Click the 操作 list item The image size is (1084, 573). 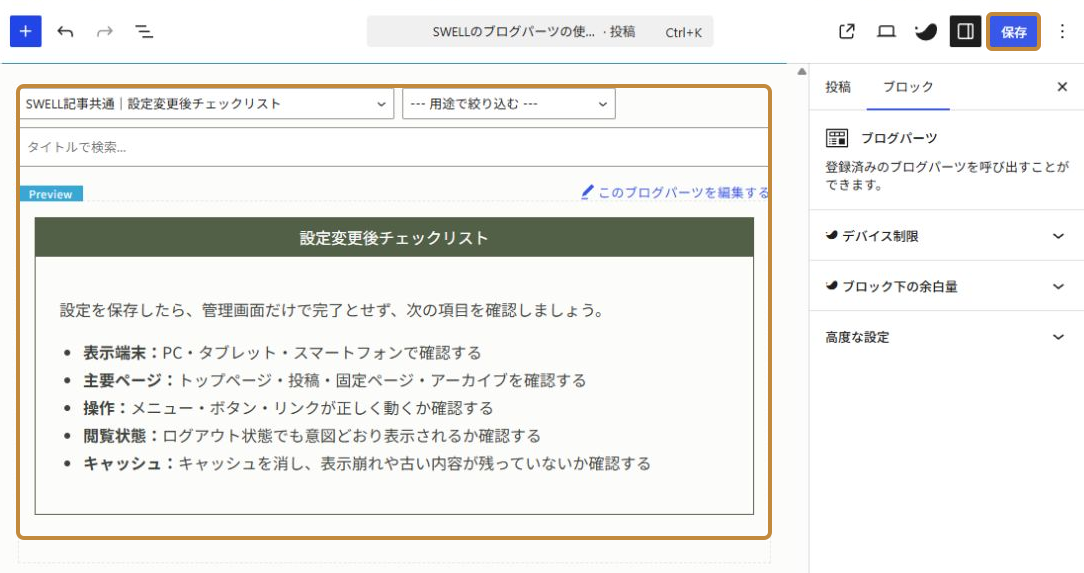coord(288,408)
